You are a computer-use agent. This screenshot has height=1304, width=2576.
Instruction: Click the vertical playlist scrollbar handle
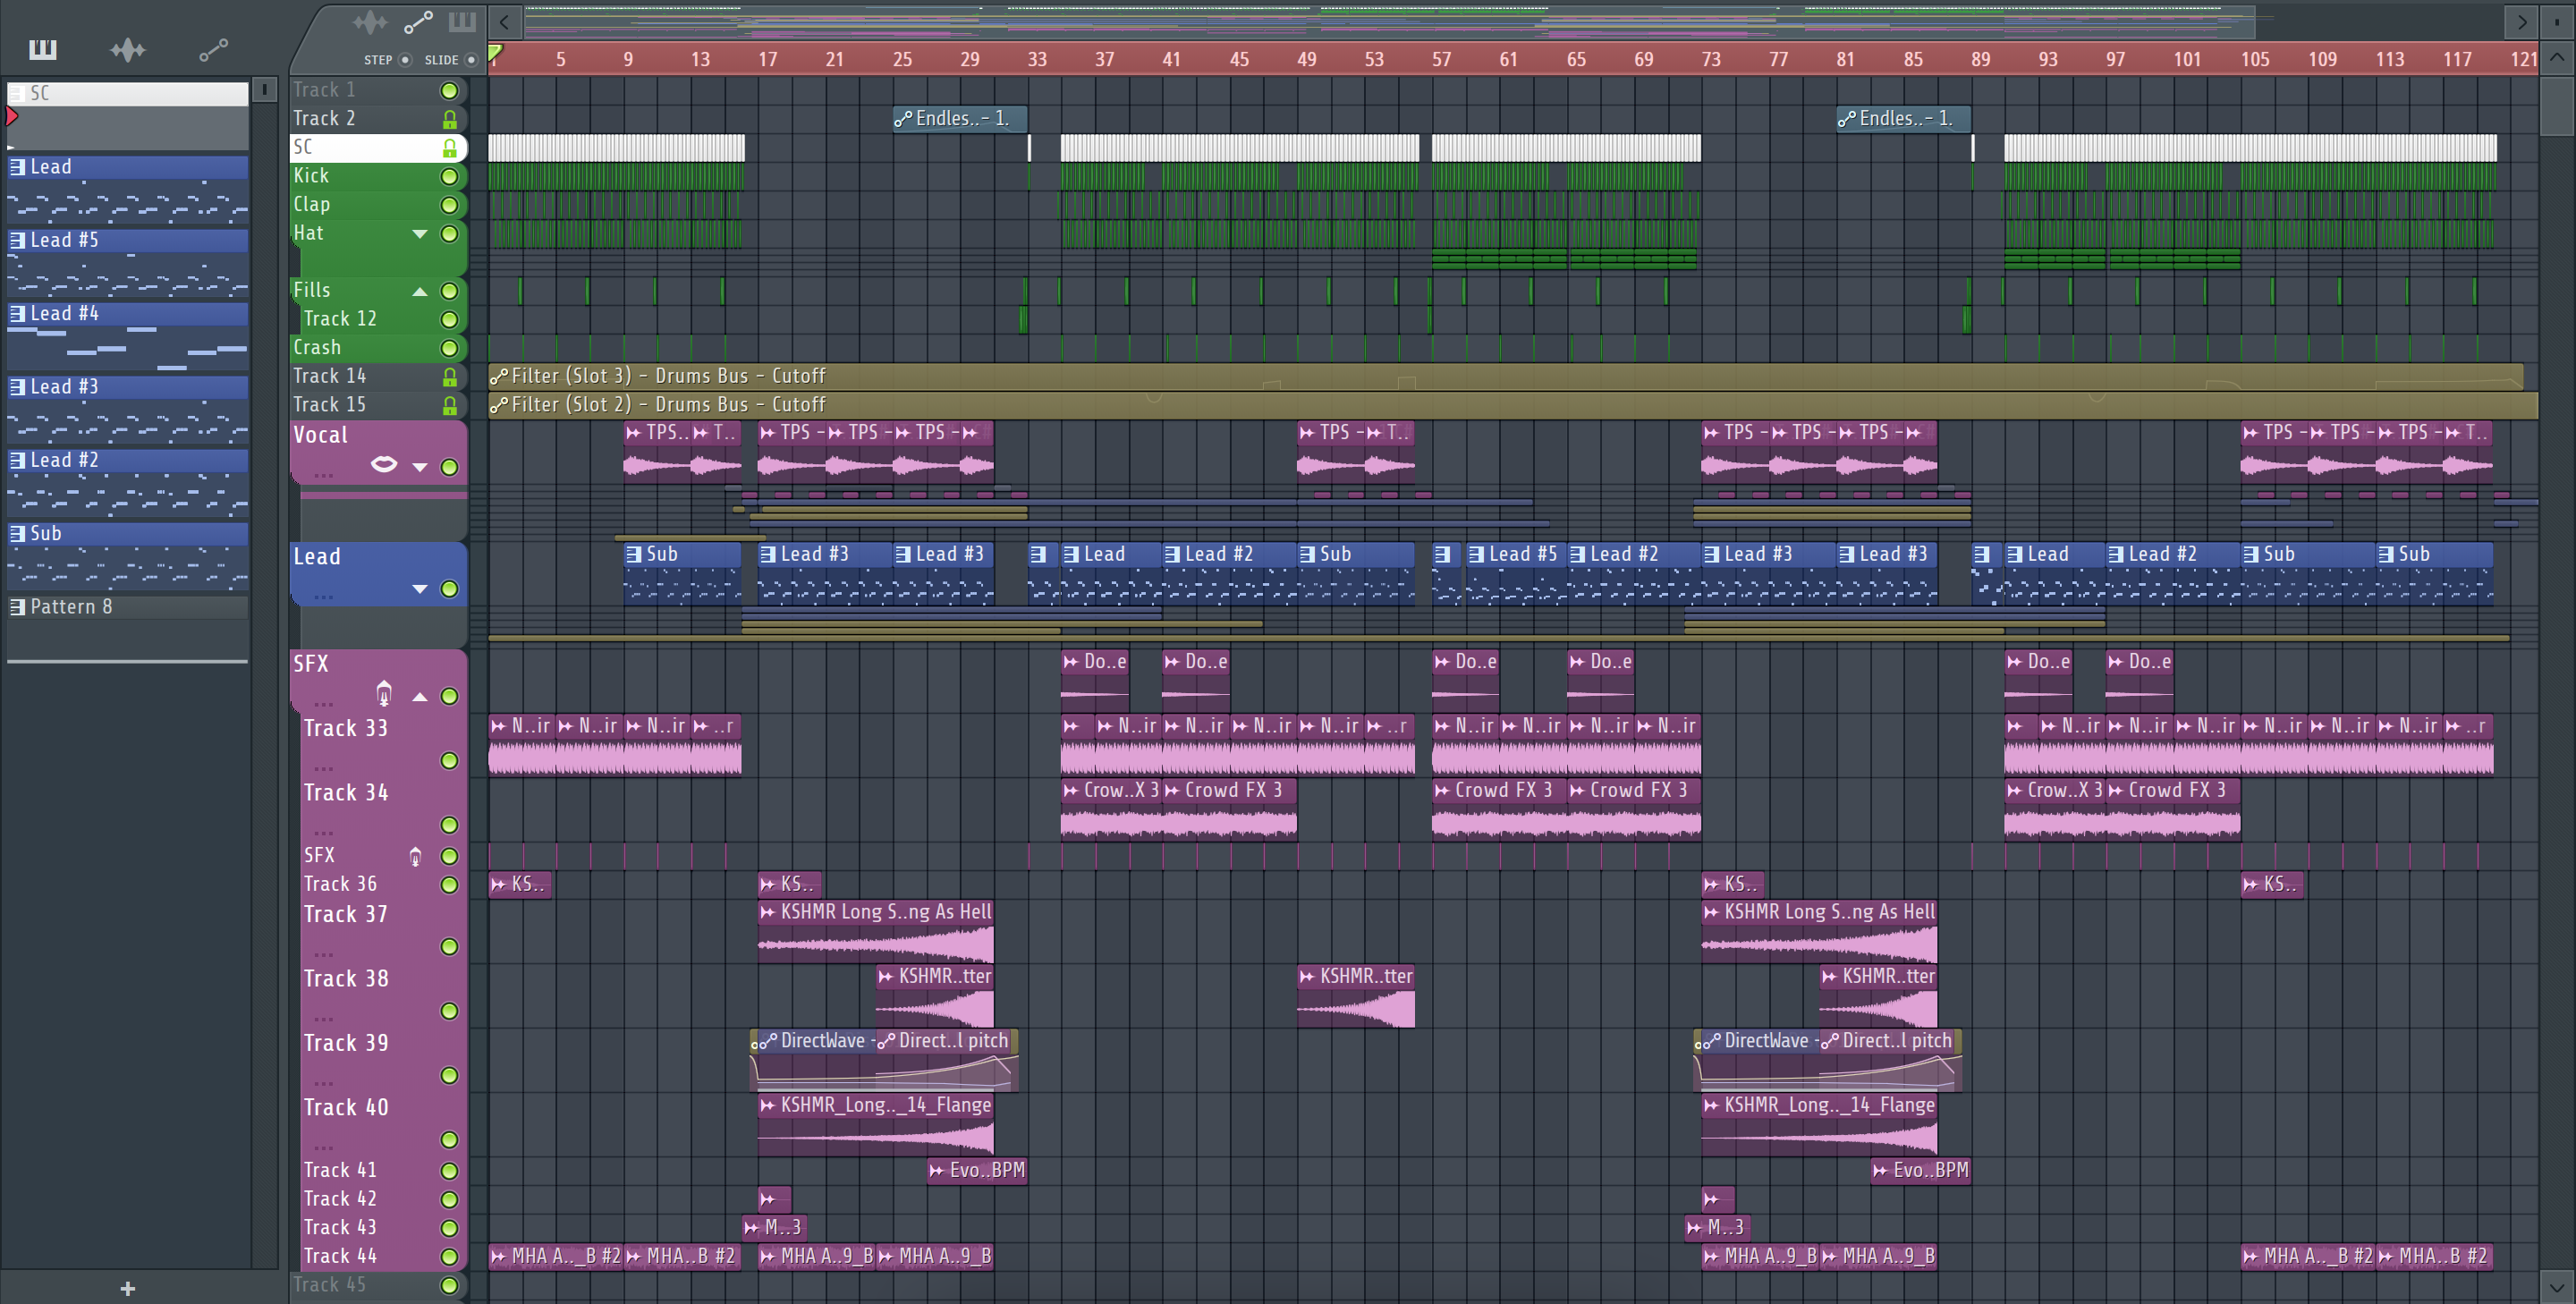pyautogui.click(x=2556, y=107)
